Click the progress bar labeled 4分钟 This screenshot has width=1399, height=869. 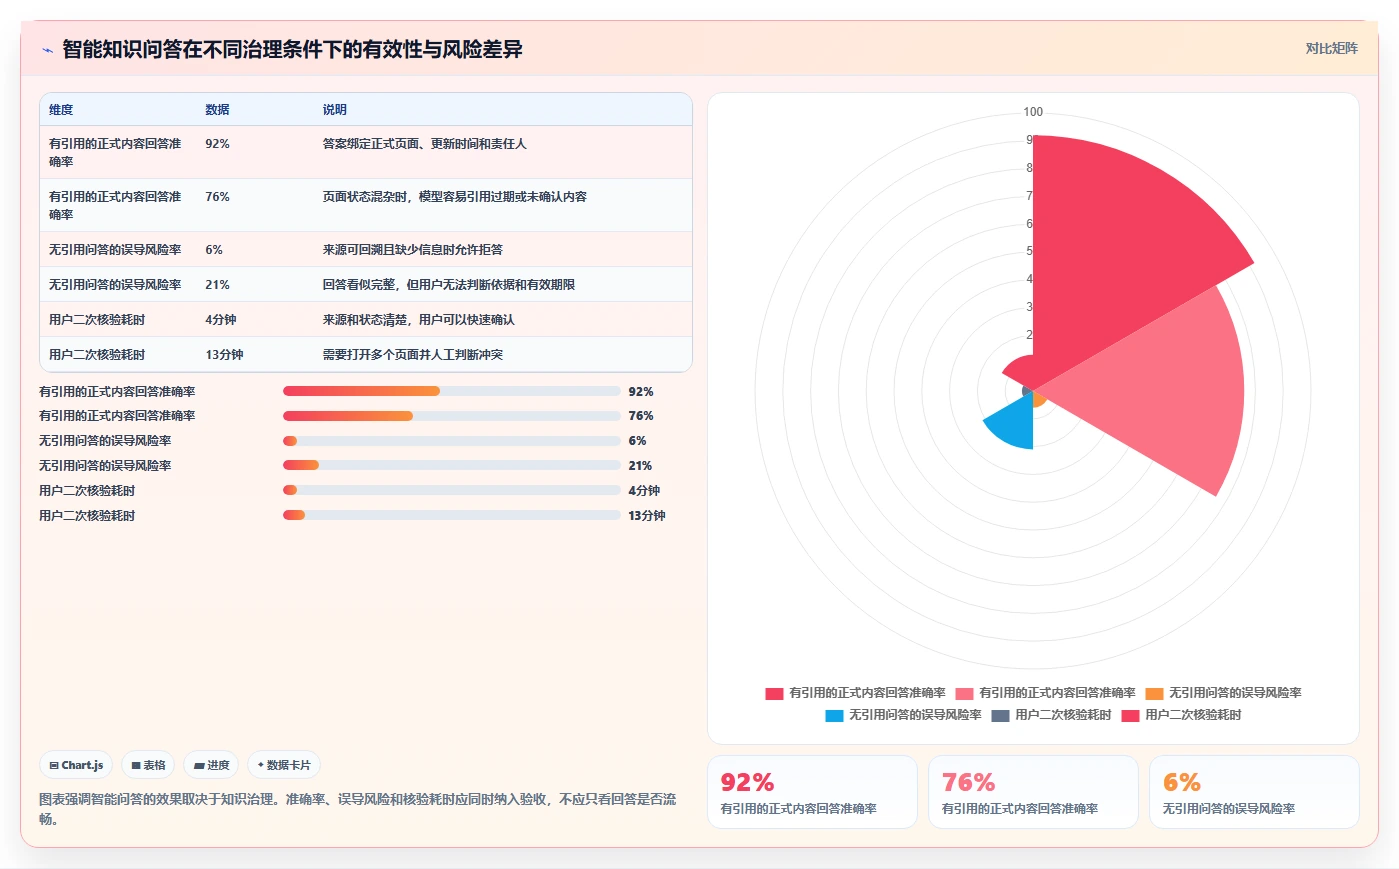click(452, 490)
